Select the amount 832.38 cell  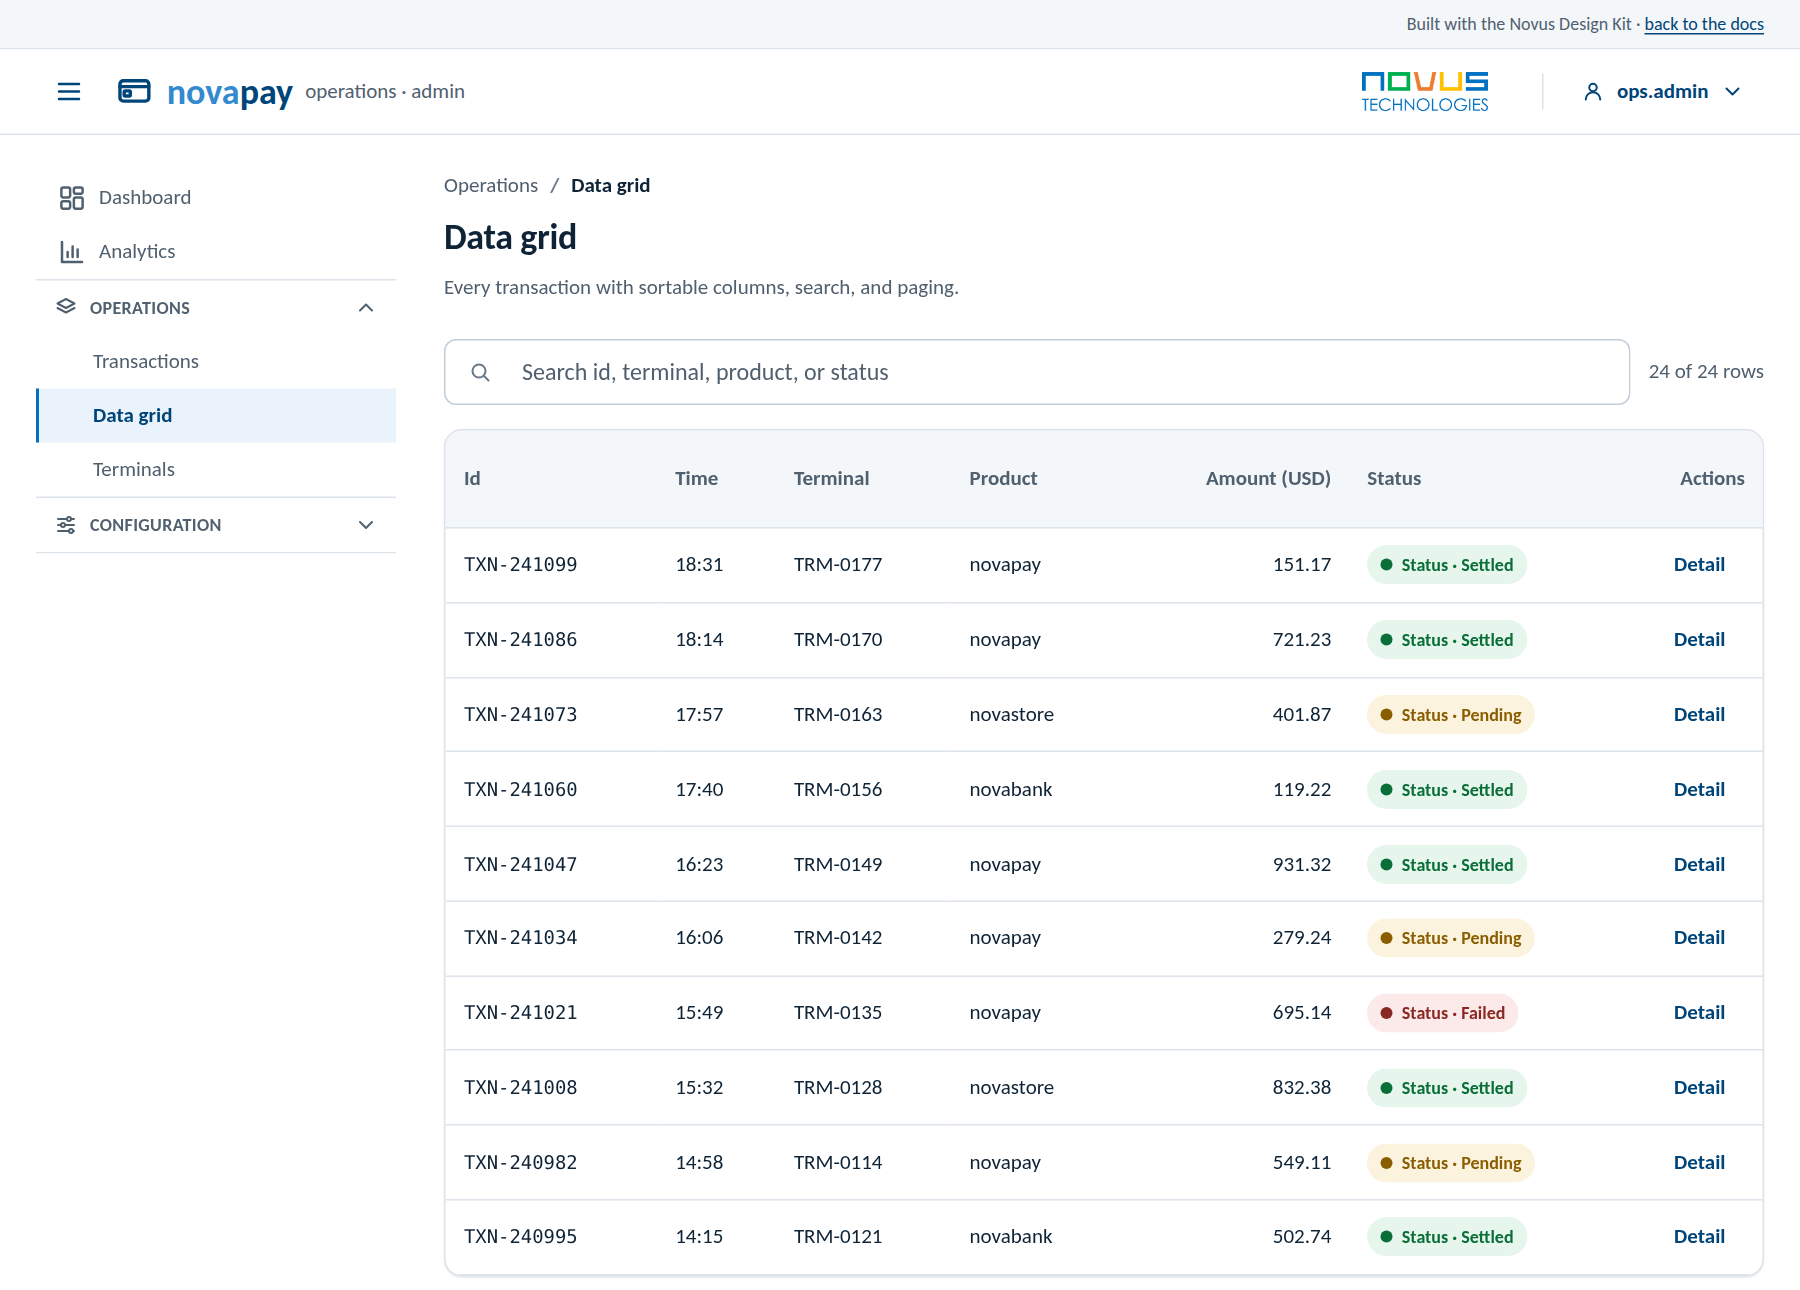coord(1302,1088)
